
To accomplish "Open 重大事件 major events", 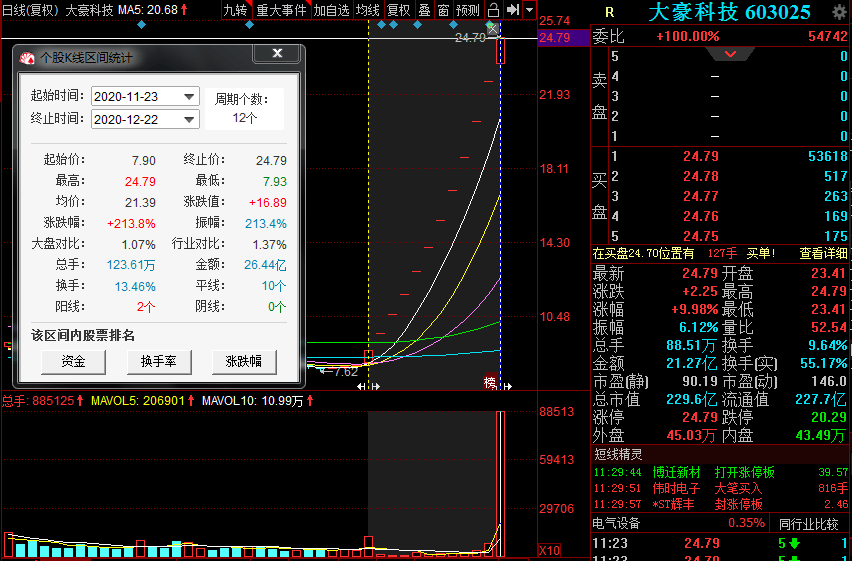I will tap(281, 10).
